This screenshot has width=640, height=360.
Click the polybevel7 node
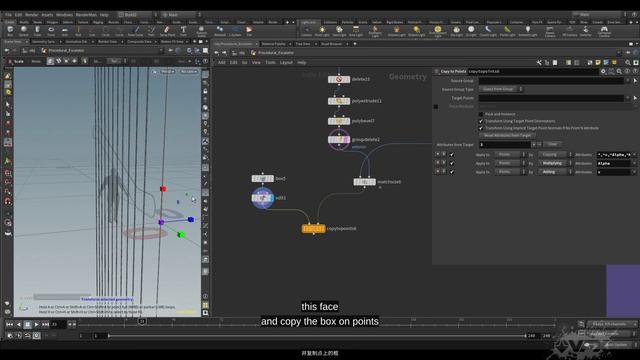(339, 121)
